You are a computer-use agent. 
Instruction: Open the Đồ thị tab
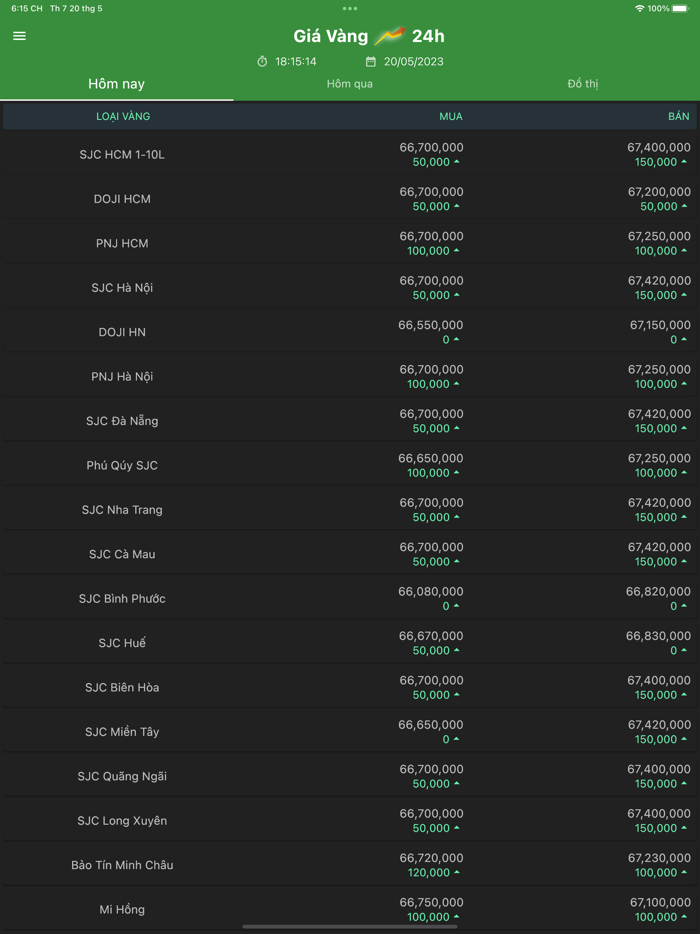tap(583, 84)
